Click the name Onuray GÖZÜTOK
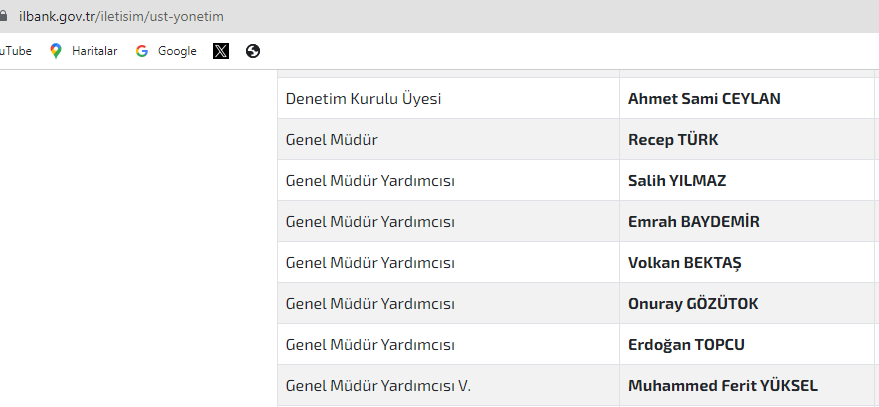879x407 pixels. [693, 303]
